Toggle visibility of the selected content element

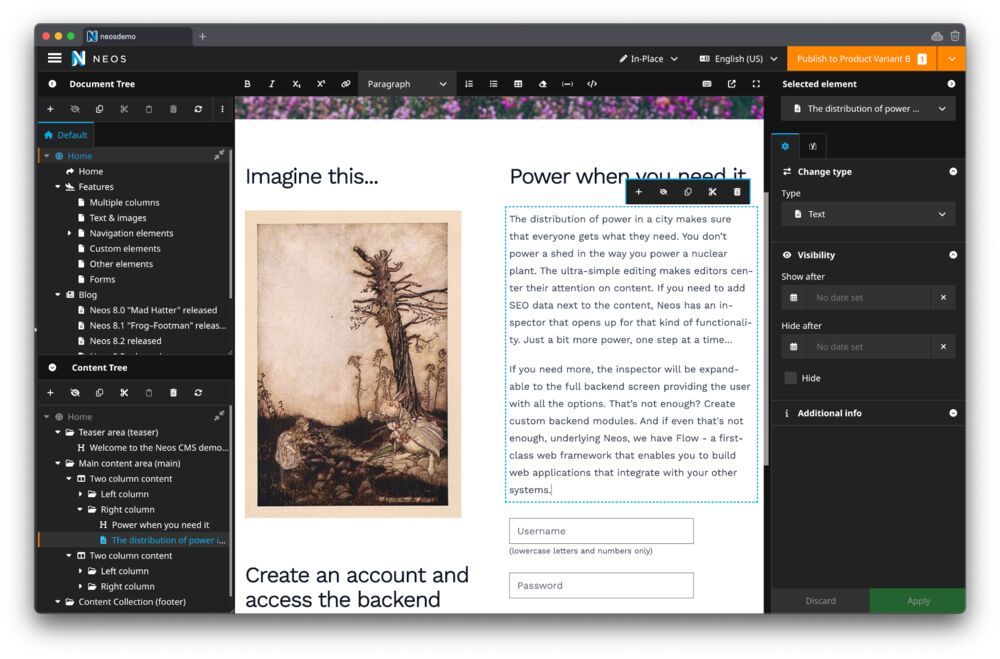(x=663, y=190)
